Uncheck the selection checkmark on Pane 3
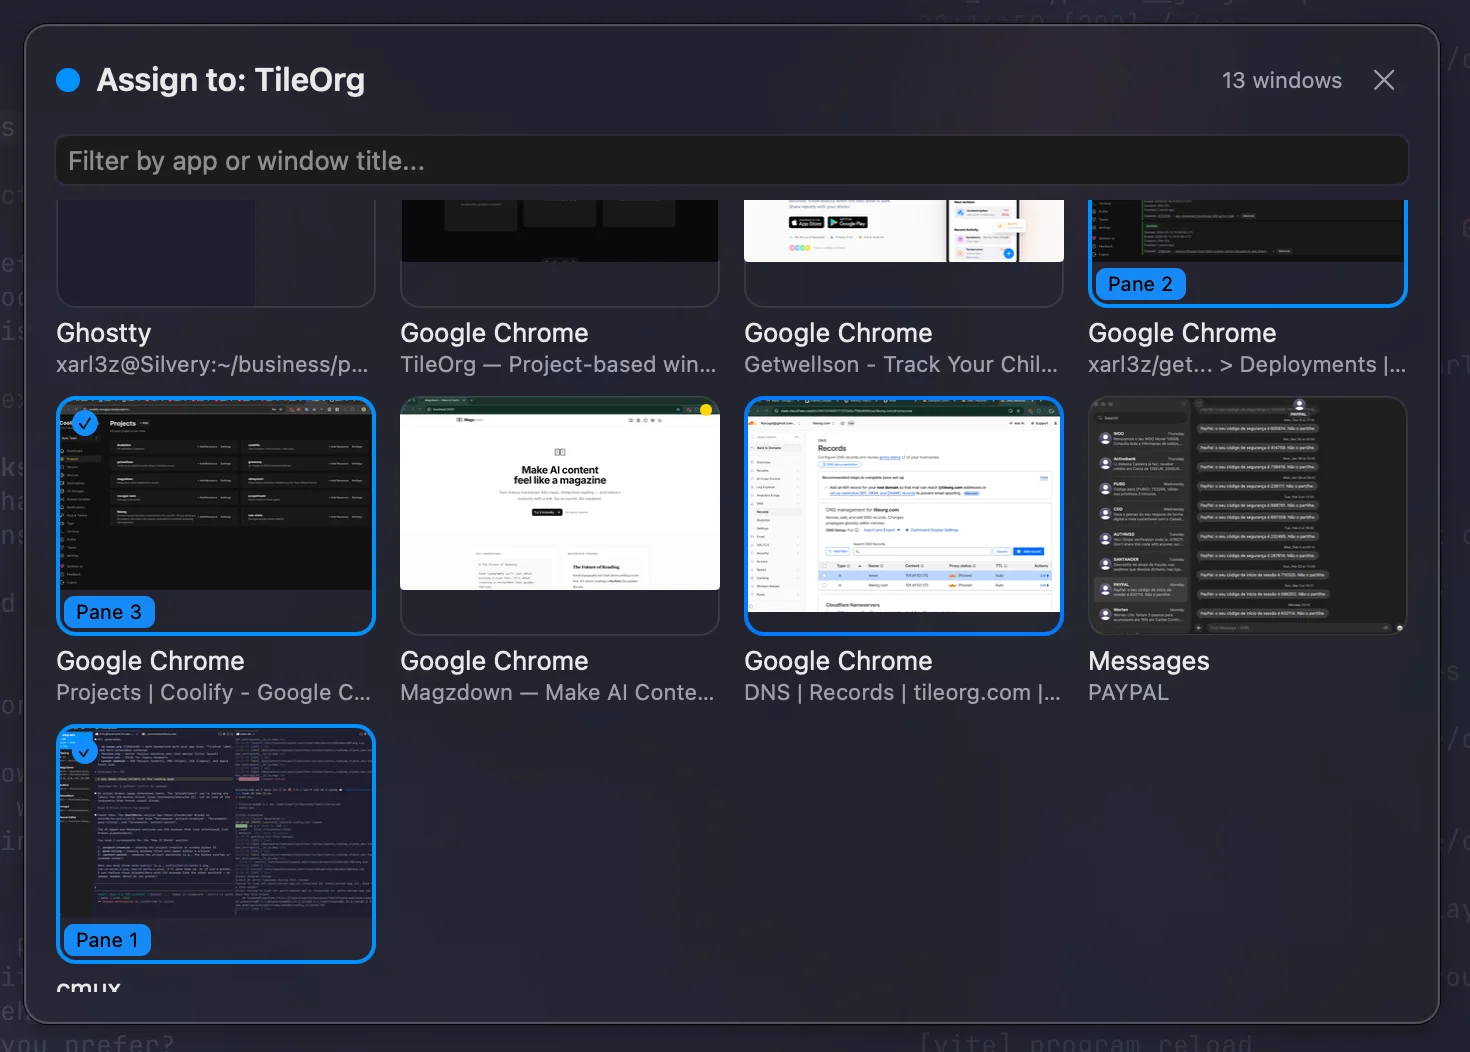1470x1052 pixels. pyautogui.click(x=85, y=423)
